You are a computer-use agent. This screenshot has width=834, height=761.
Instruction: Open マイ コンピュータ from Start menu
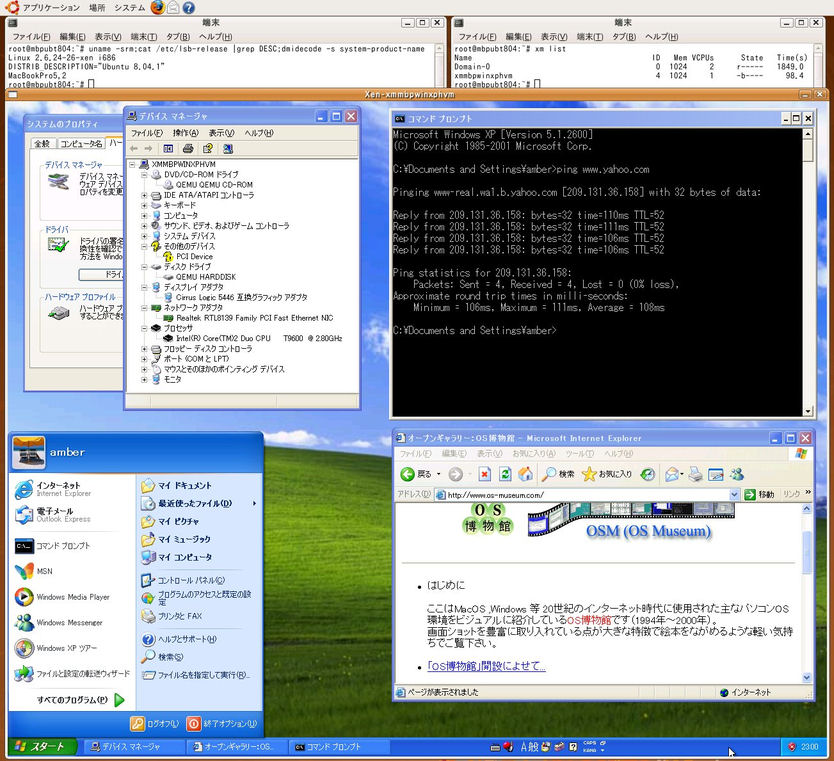click(x=177, y=557)
